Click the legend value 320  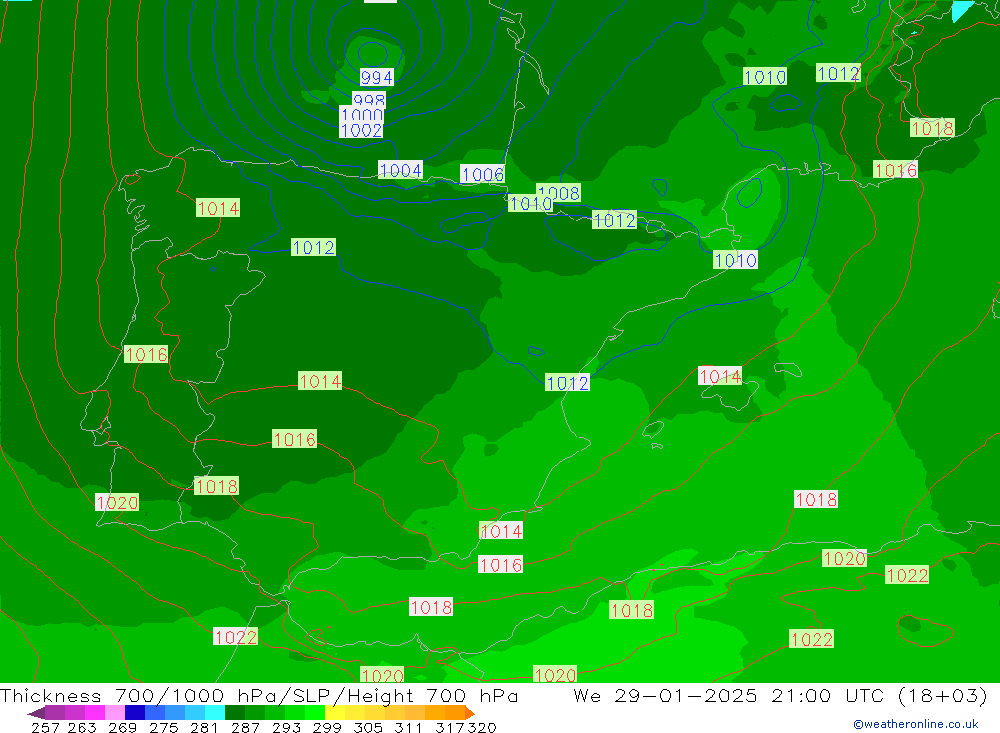482,727
